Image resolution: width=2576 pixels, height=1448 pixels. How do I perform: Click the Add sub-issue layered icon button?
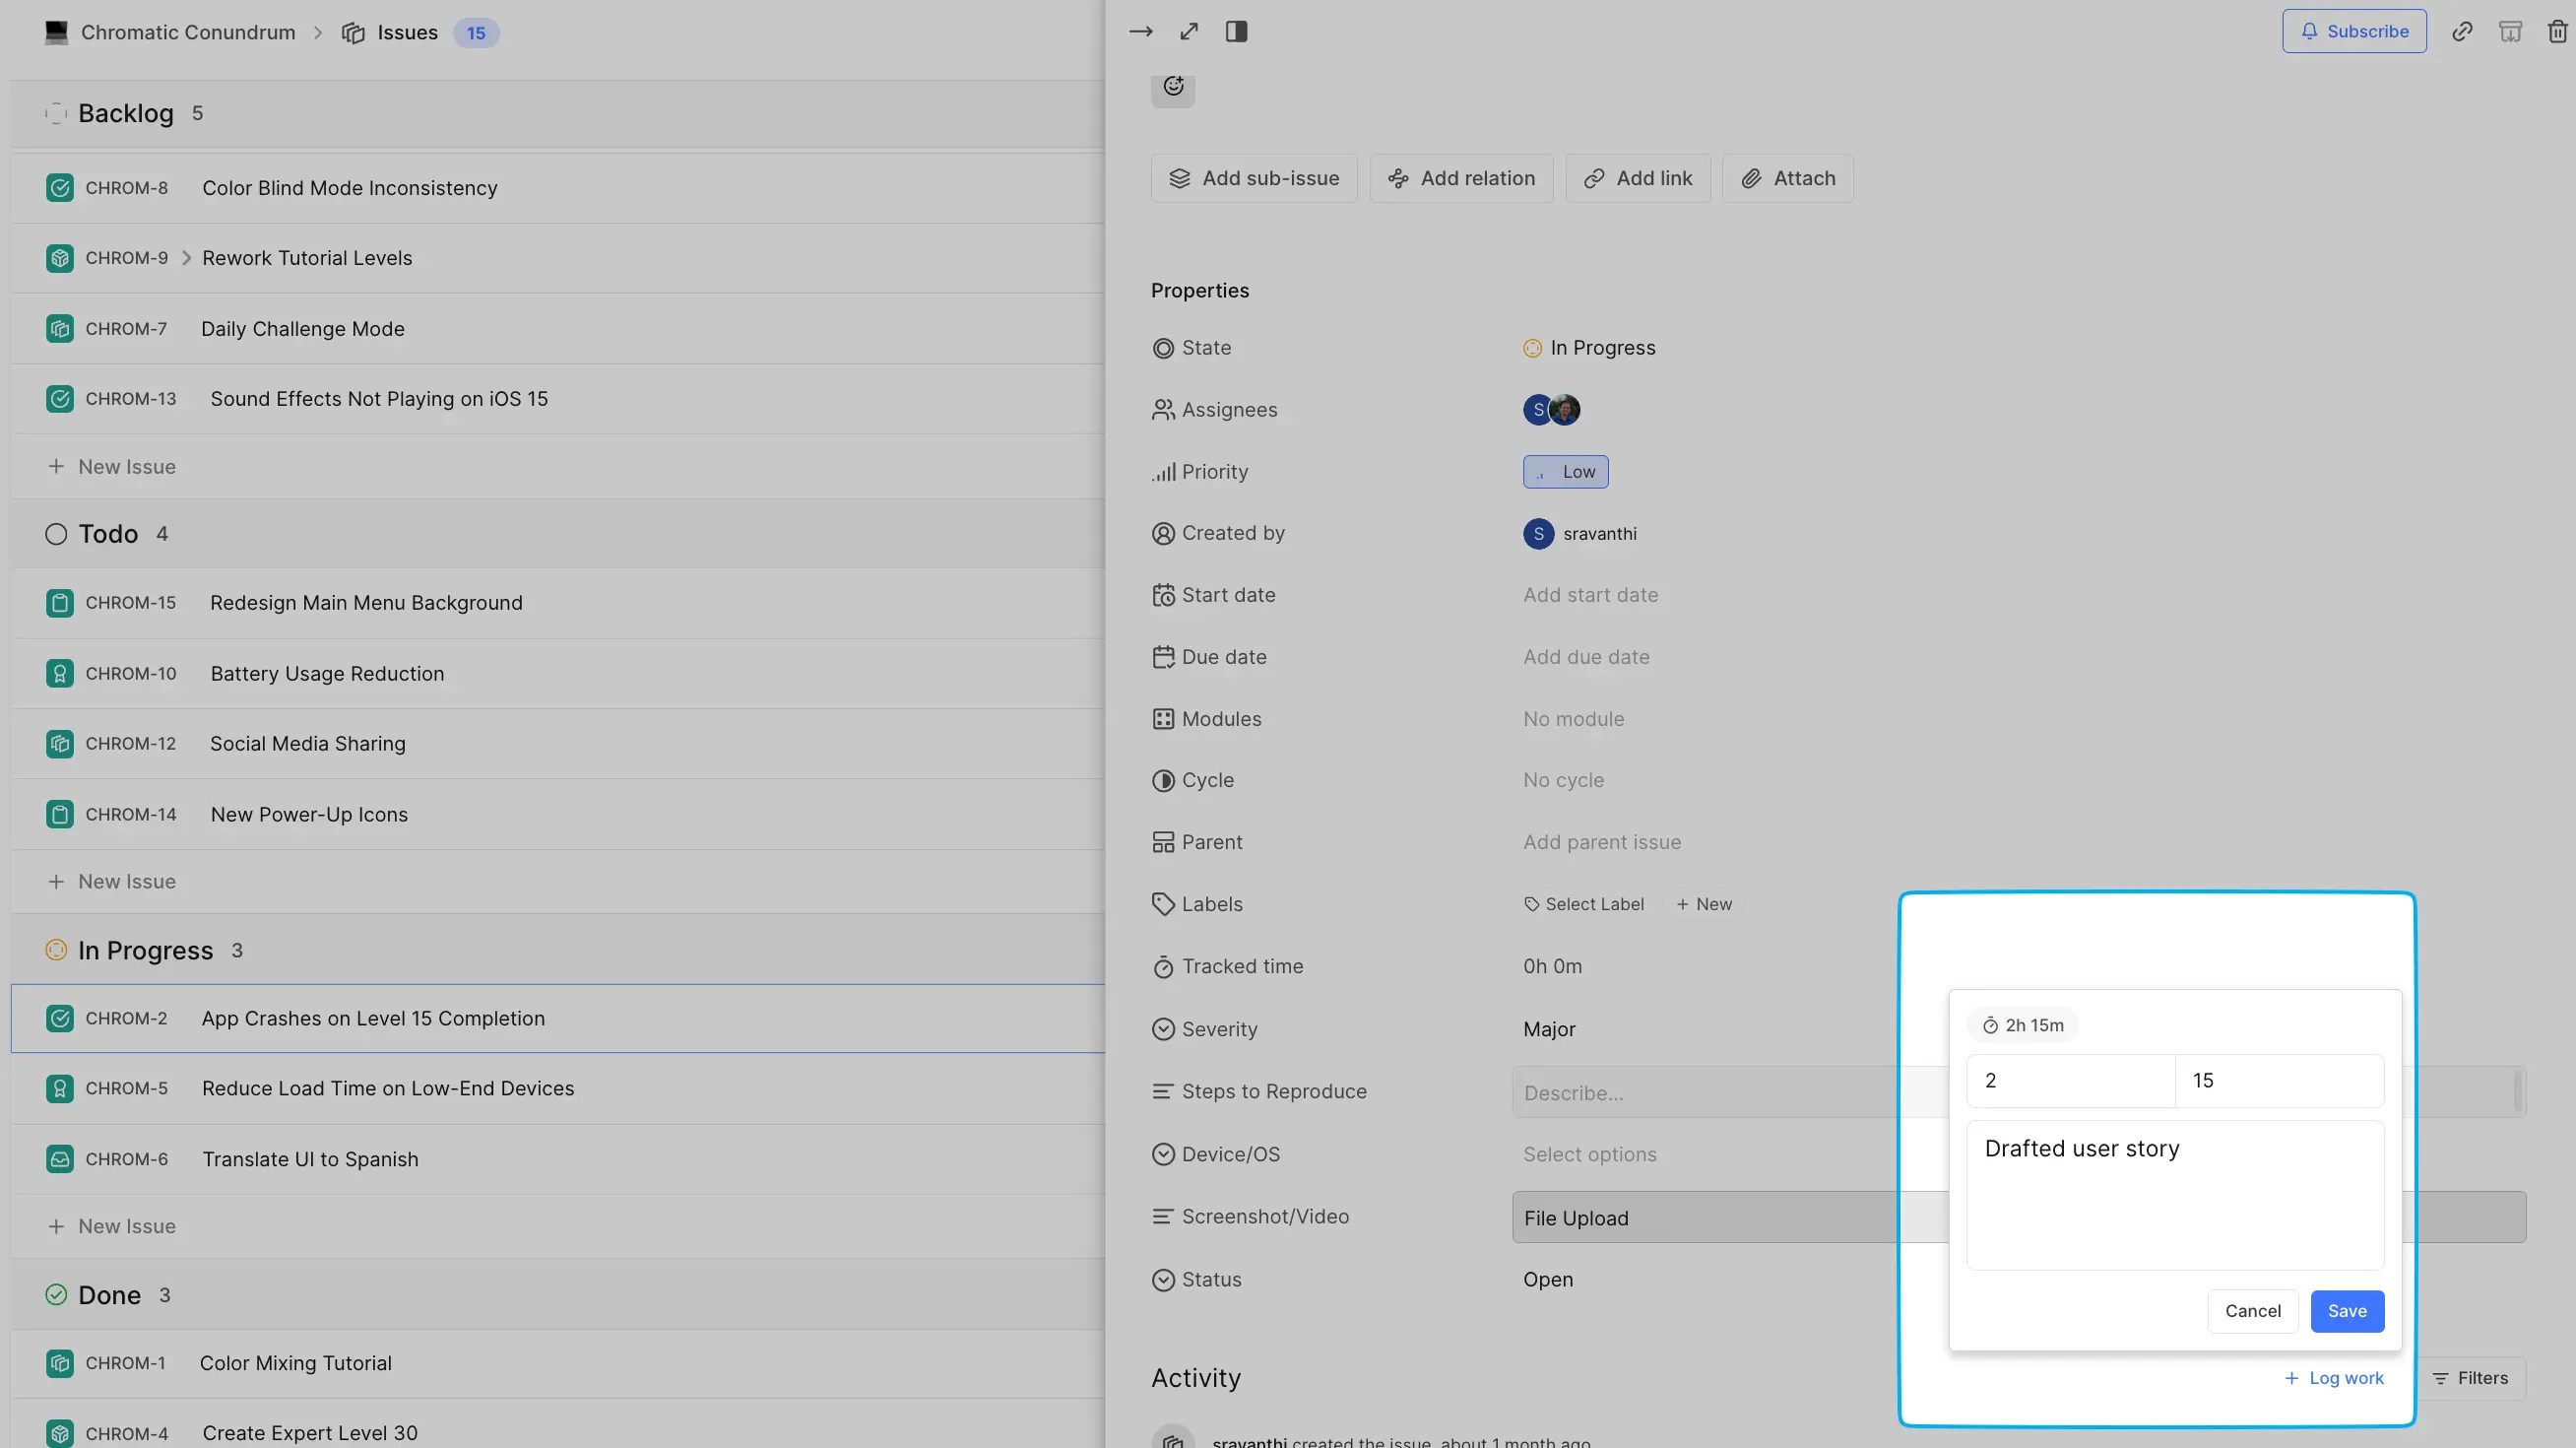(x=1179, y=178)
